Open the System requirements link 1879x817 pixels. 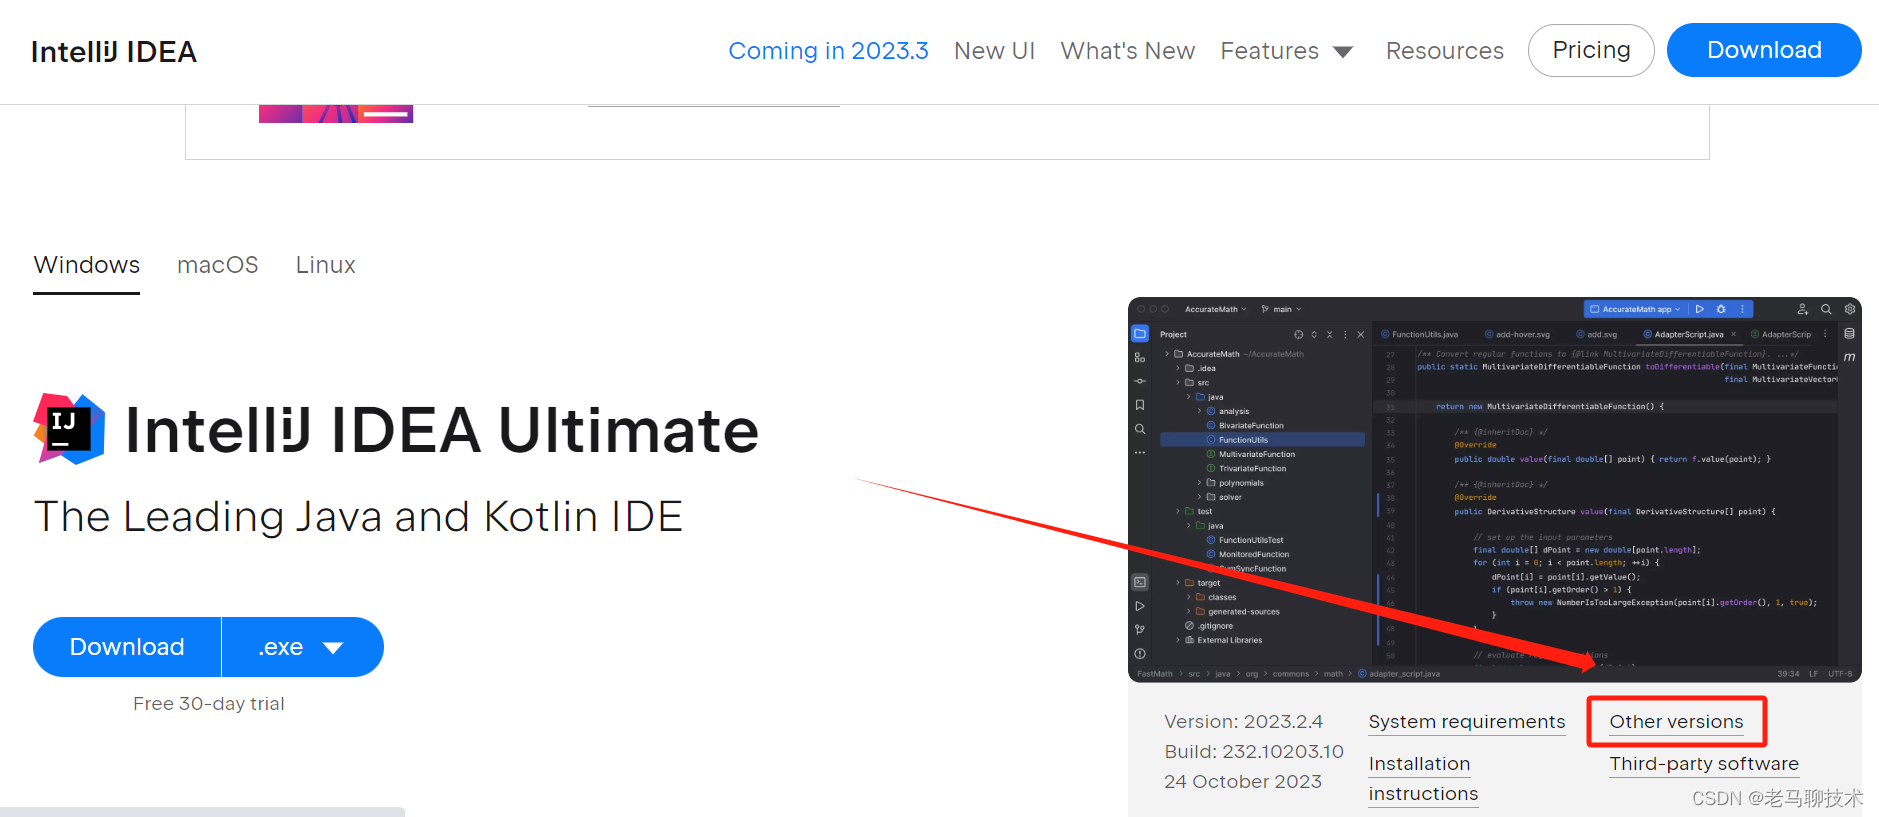pyautogui.click(x=1467, y=722)
